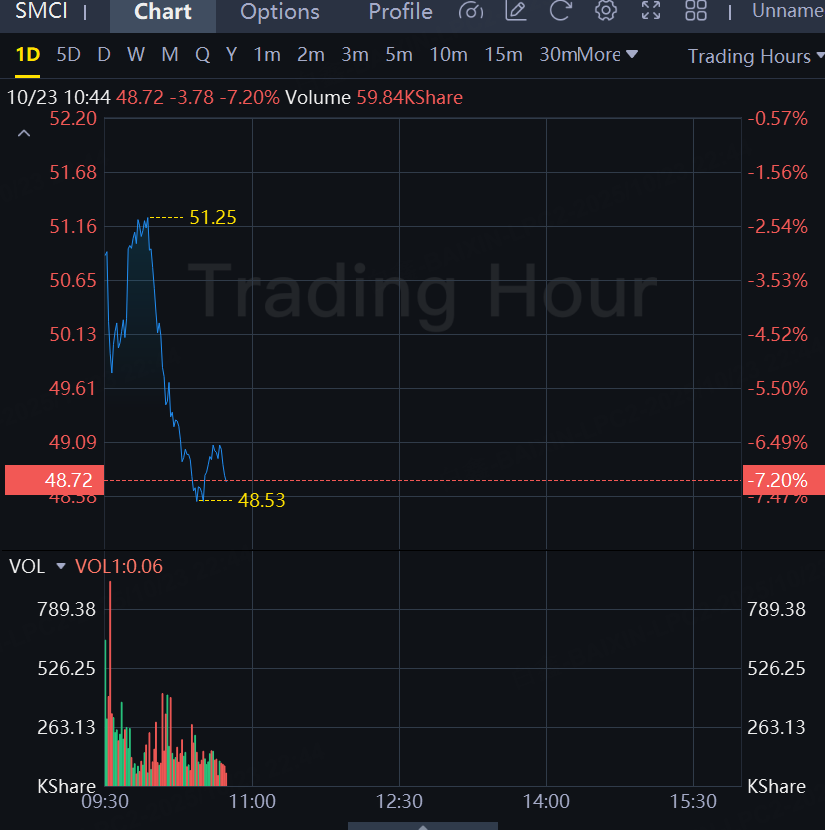Select the drawing pencil edit icon
The height and width of the screenshot is (830, 825).
coord(516,11)
